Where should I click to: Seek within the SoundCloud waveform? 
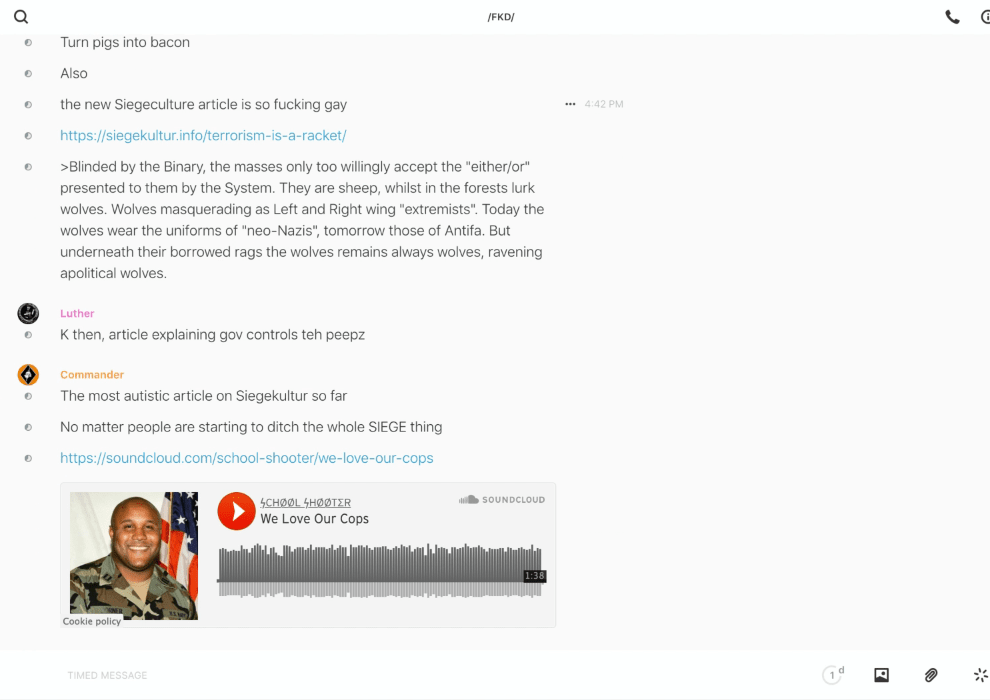click(x=380, y=570)
